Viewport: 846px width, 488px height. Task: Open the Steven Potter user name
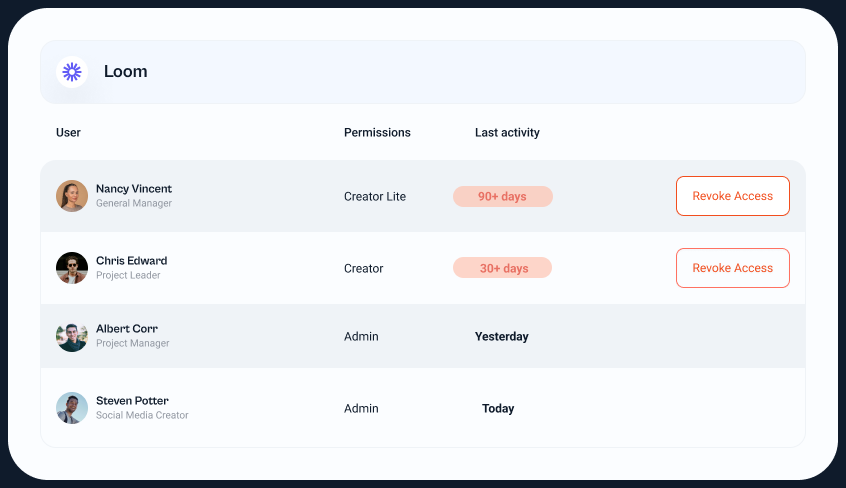(132, 401)
